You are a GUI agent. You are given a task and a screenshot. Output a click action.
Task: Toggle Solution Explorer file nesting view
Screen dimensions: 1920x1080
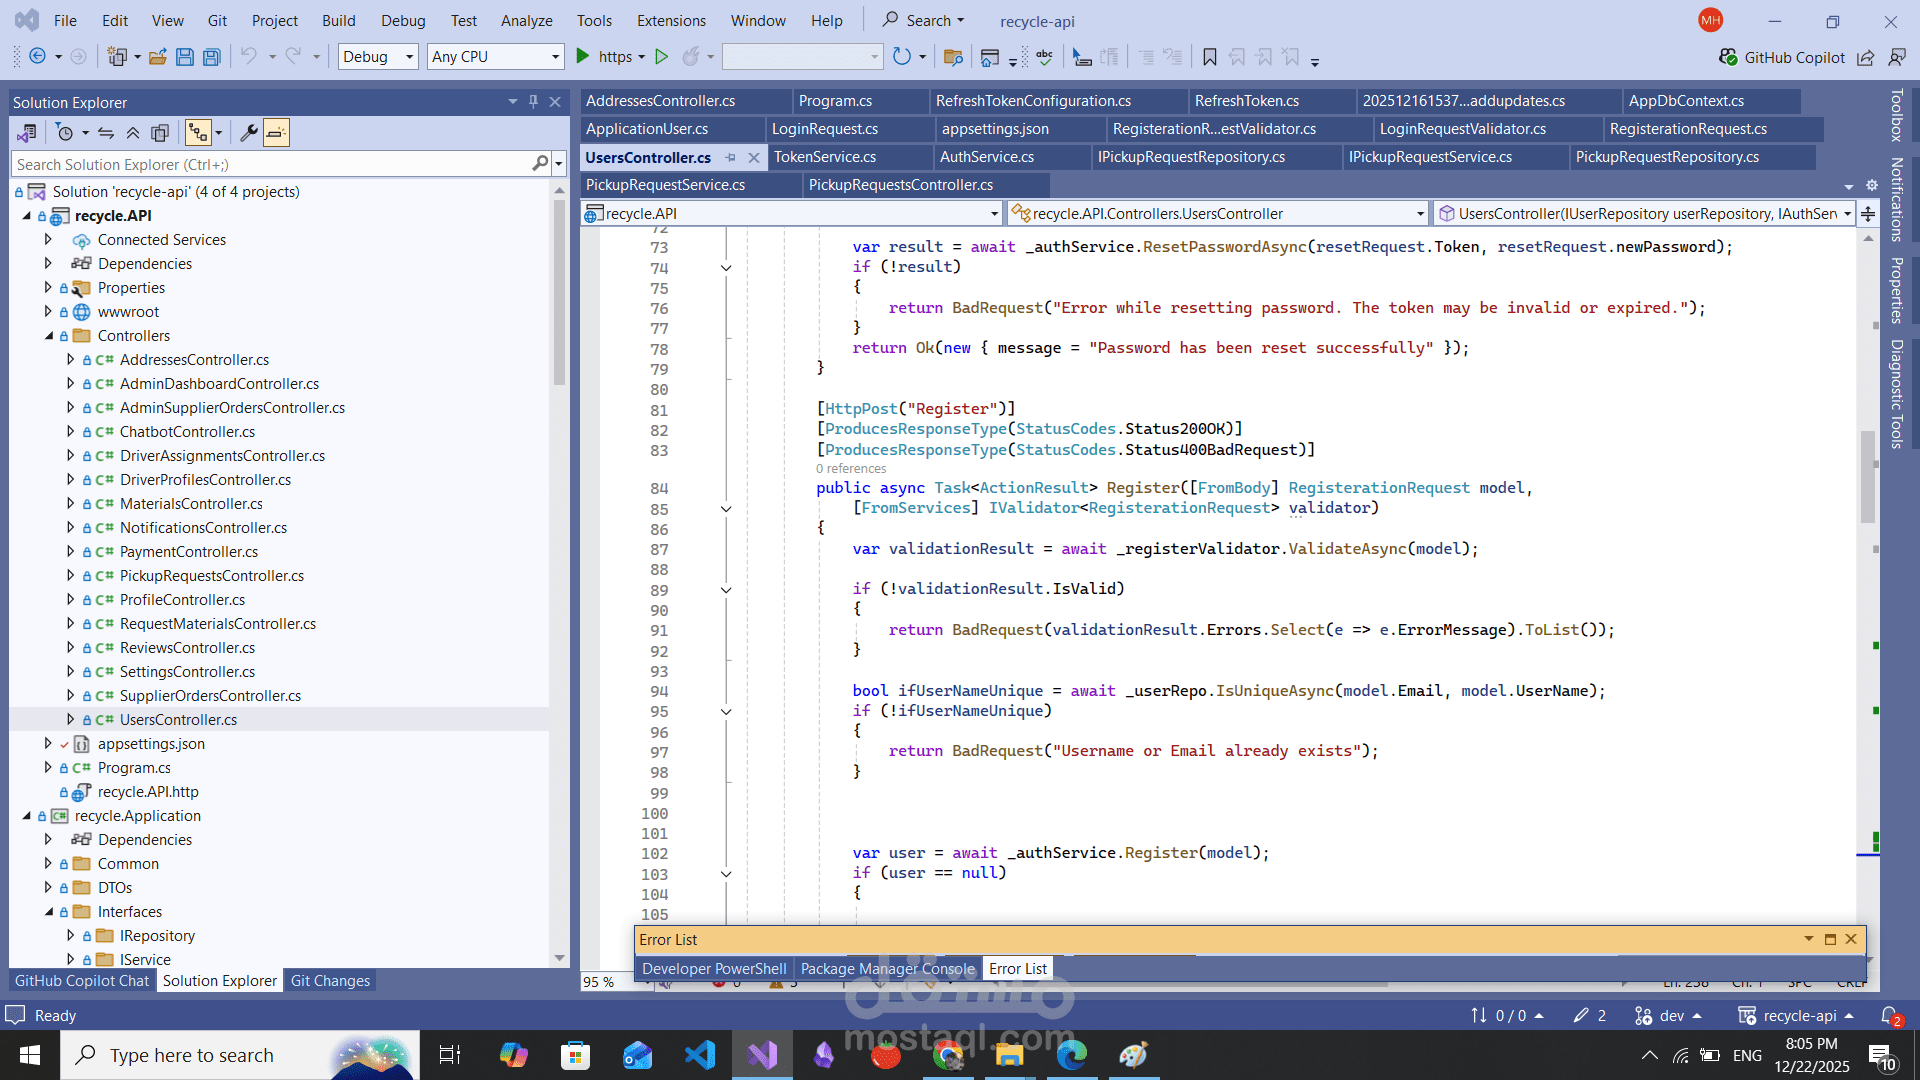point(198,133)
